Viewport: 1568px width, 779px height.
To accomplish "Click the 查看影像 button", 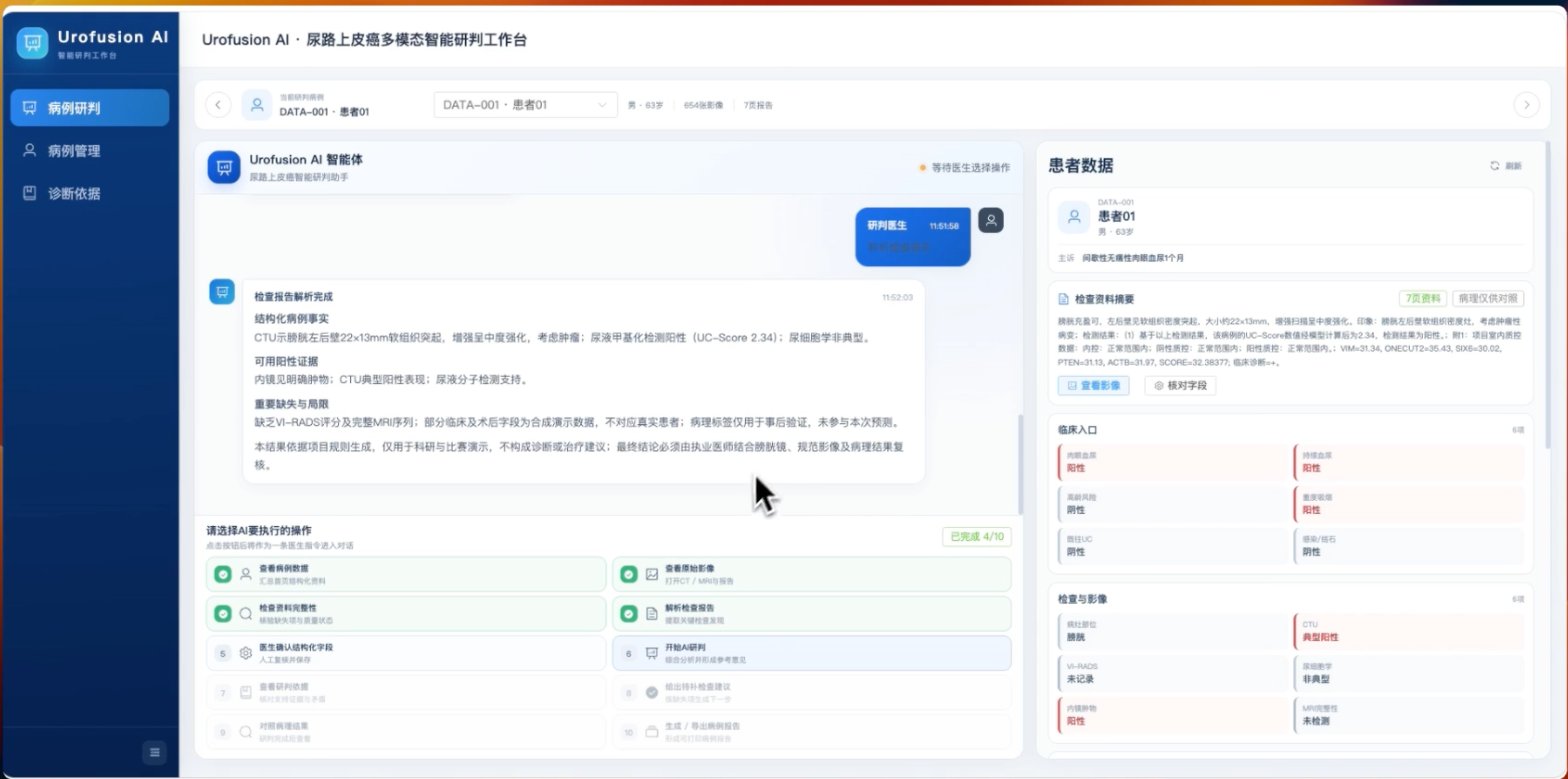I will (1093, 385).
